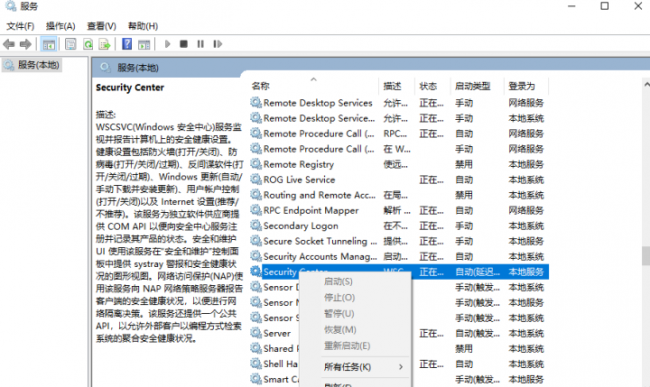The width and height of the screenshot is (650, 387).
Task: Click the gear icon of RPC Endpoint Mapper
Action: (256, 210)
